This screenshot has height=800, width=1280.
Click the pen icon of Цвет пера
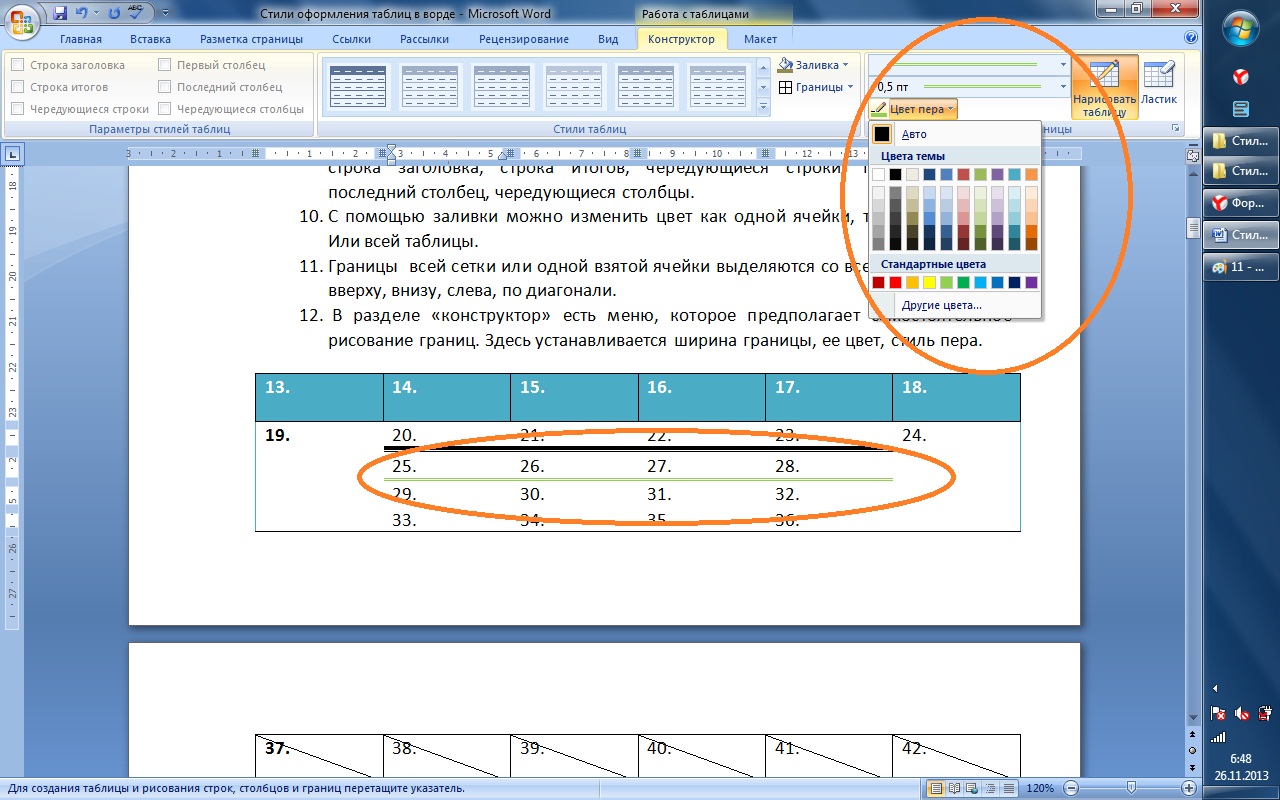click(879, 109)
